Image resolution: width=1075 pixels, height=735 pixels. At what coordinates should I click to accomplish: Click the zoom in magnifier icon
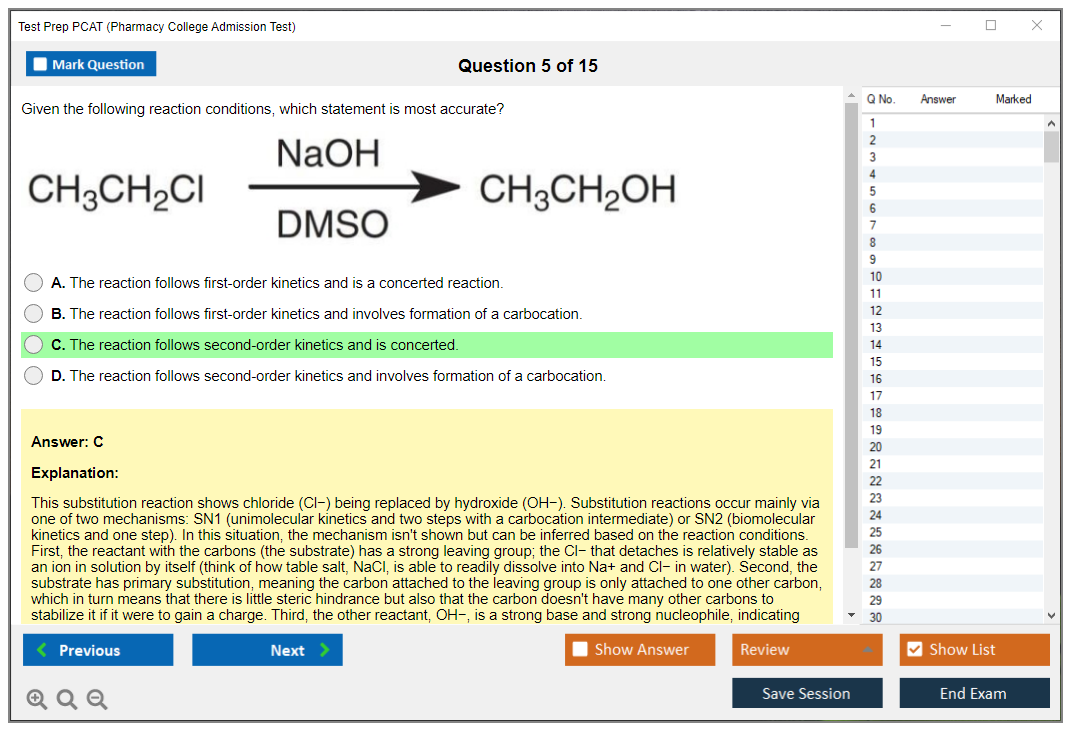[37, 700]
